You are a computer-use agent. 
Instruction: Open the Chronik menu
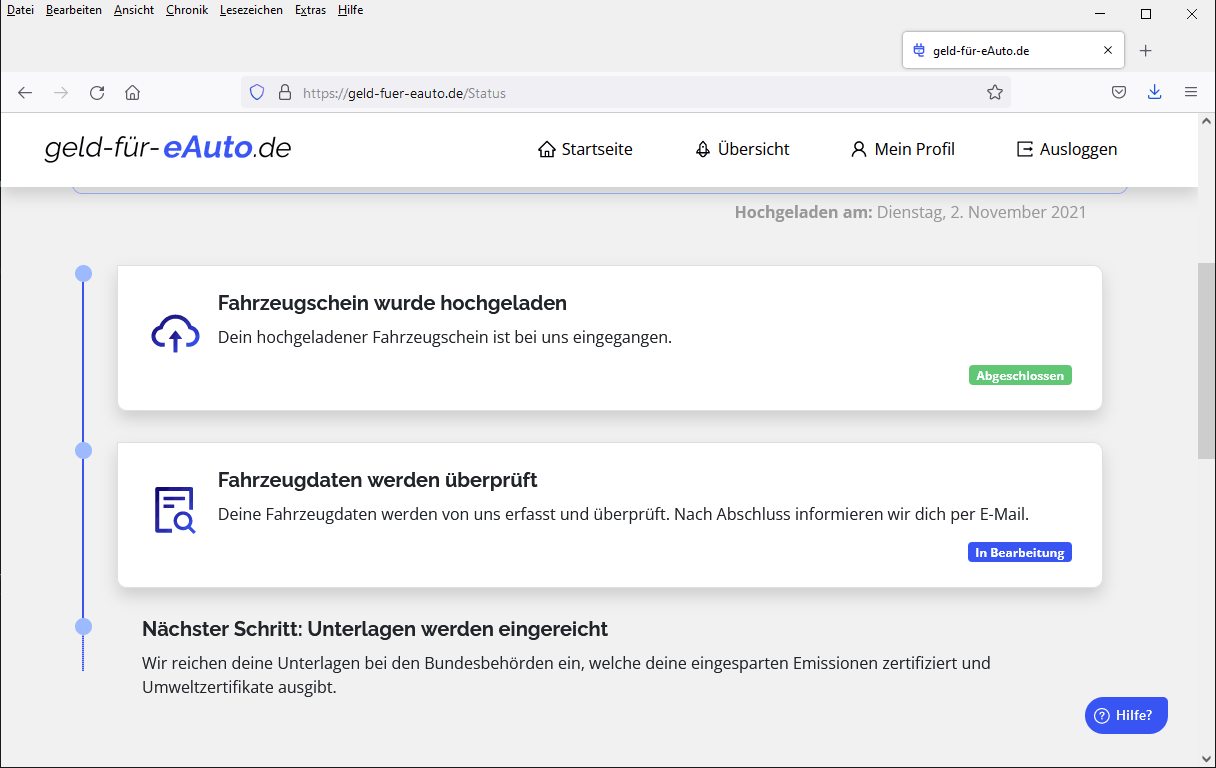[x=187, y=10]
